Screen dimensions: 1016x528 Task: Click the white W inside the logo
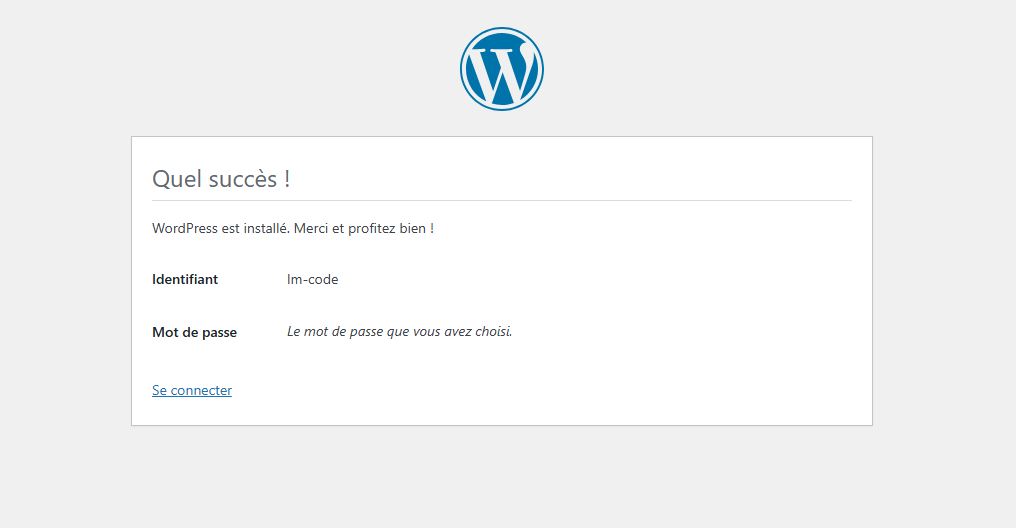[499, 74]
